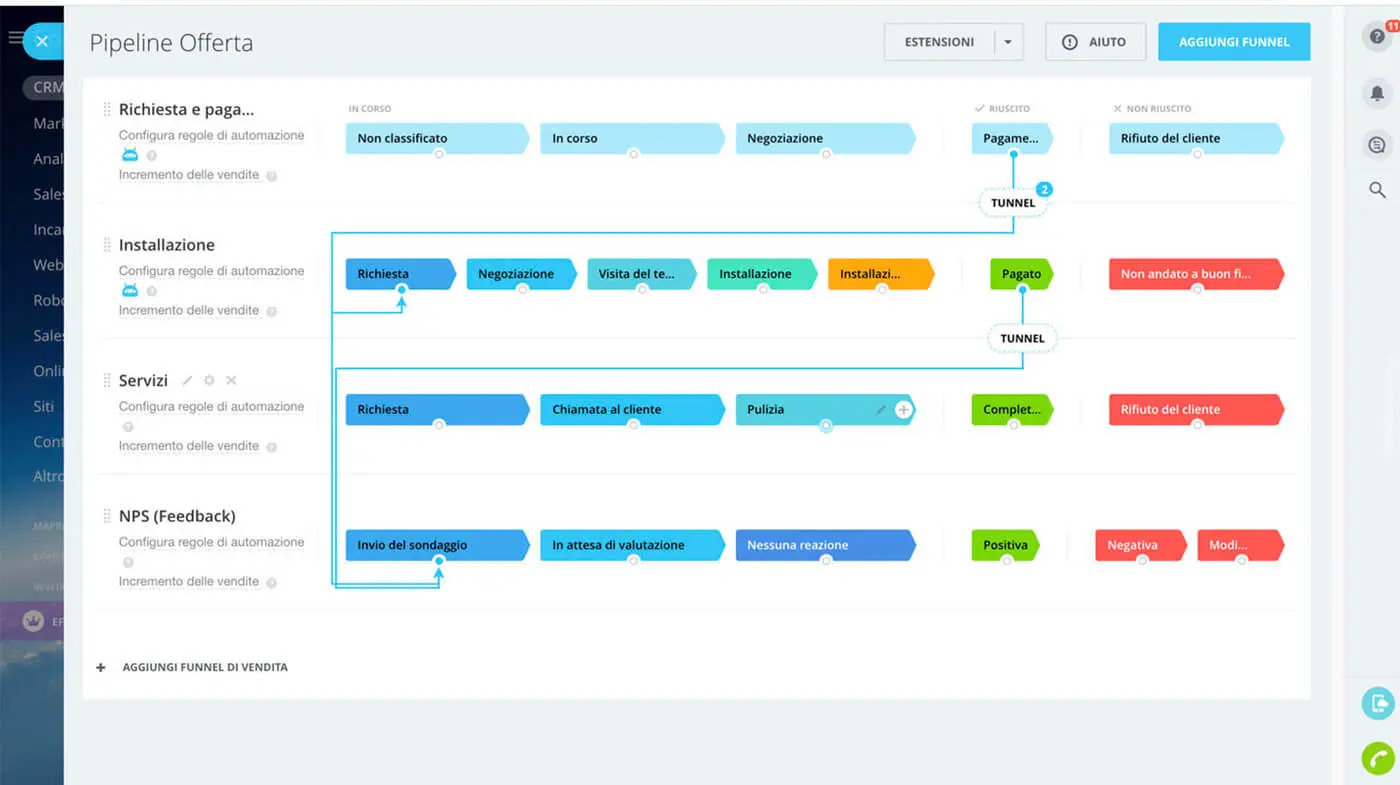Viewport: 1400px width, 785px height.
Task: Click the AGGIUNGI FUNNEL button
Action: (x=1234, y=42)
